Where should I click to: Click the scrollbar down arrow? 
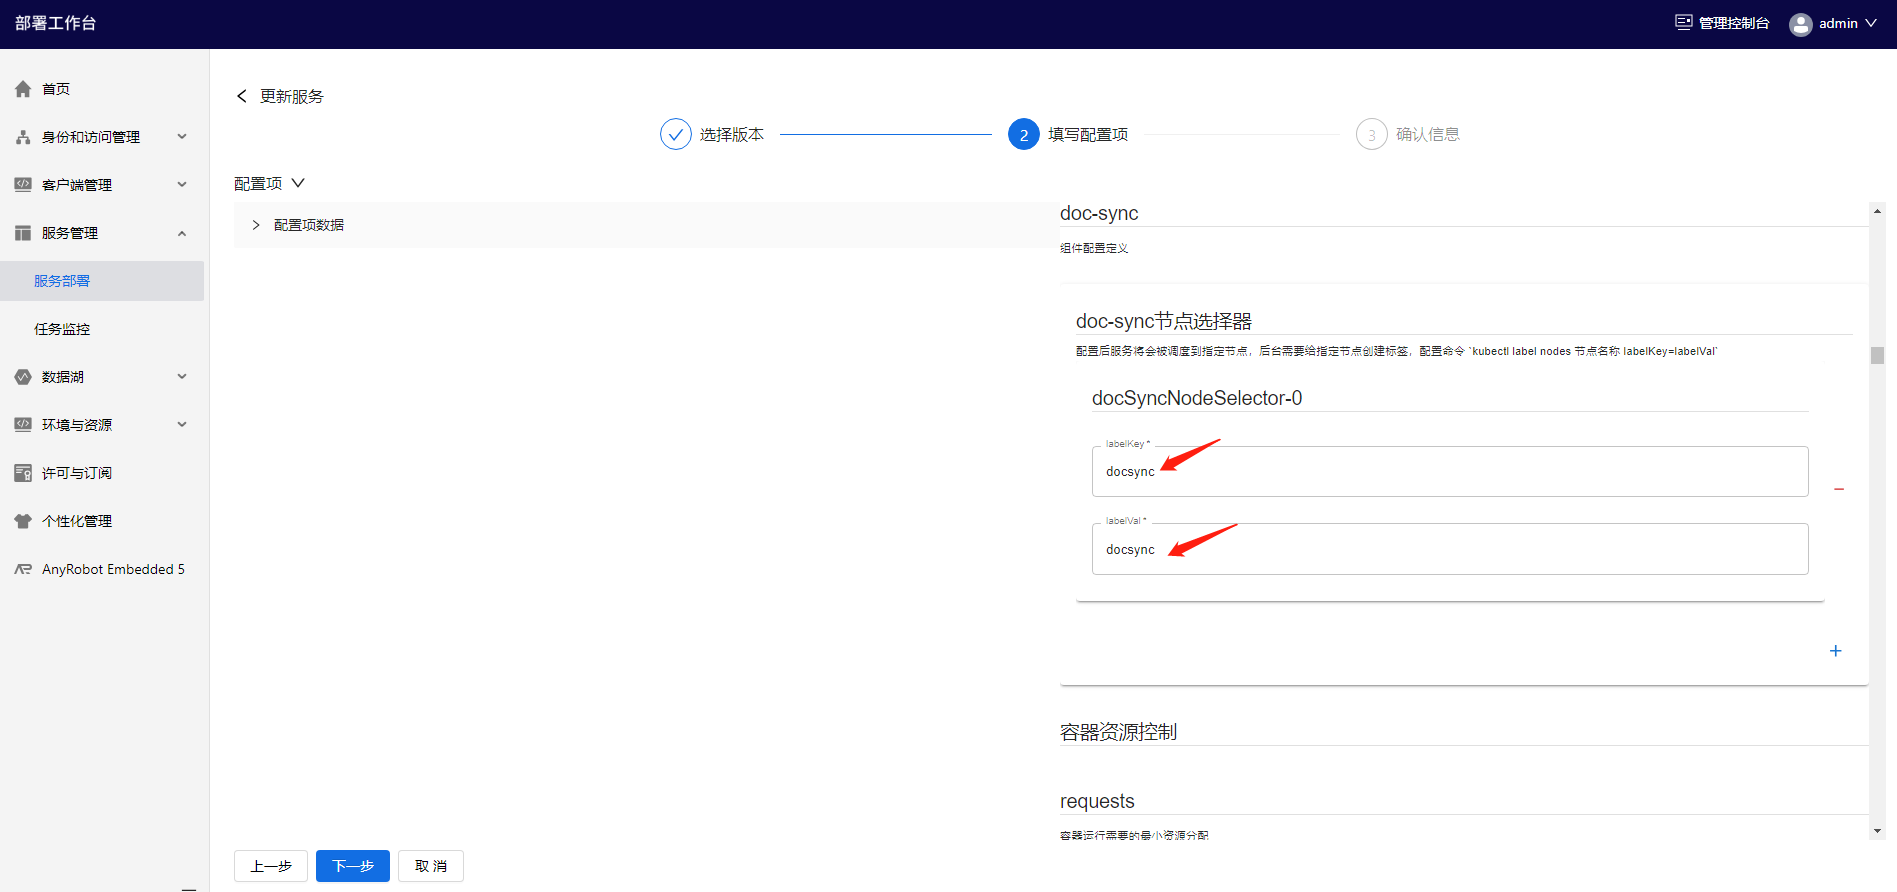pos(1877,831)
